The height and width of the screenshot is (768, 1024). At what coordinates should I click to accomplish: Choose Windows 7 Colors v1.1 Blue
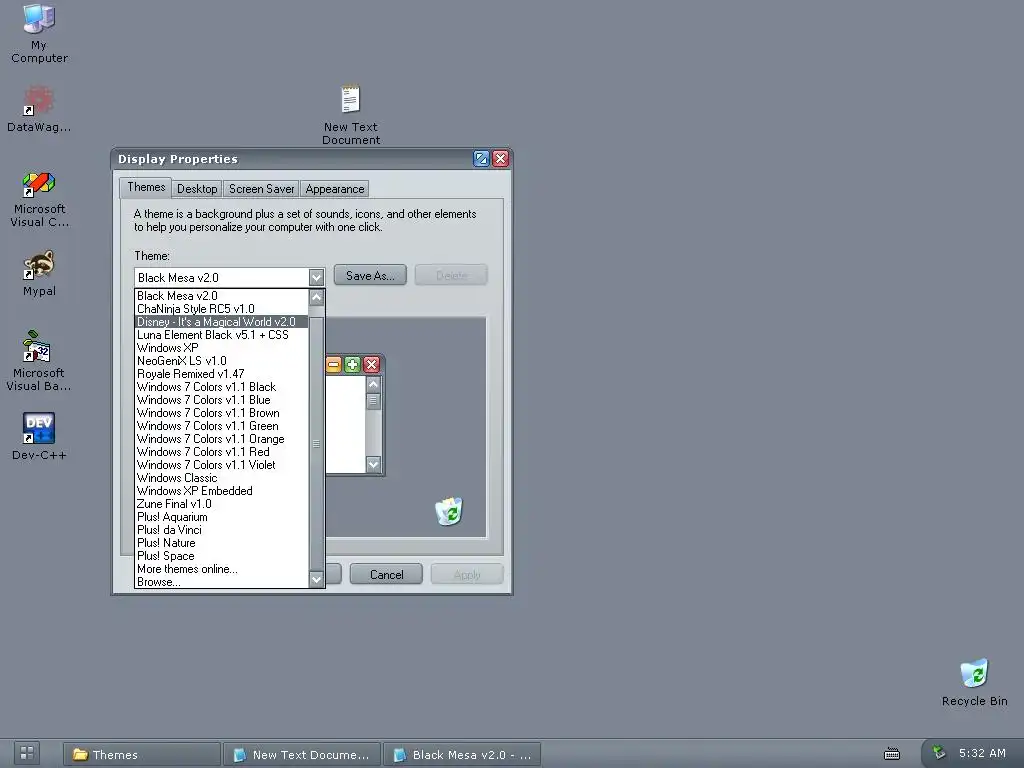[221, 400]
